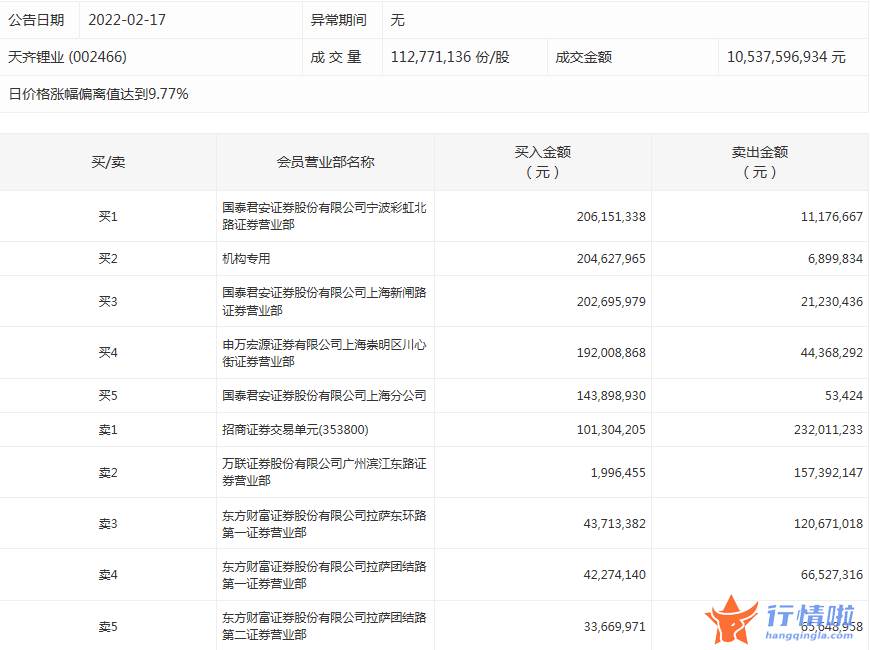Image resolution: width=870 pixels, height=650 pixels.
Task: Click the 机构专用 member name
Action: tap(246, 259)
